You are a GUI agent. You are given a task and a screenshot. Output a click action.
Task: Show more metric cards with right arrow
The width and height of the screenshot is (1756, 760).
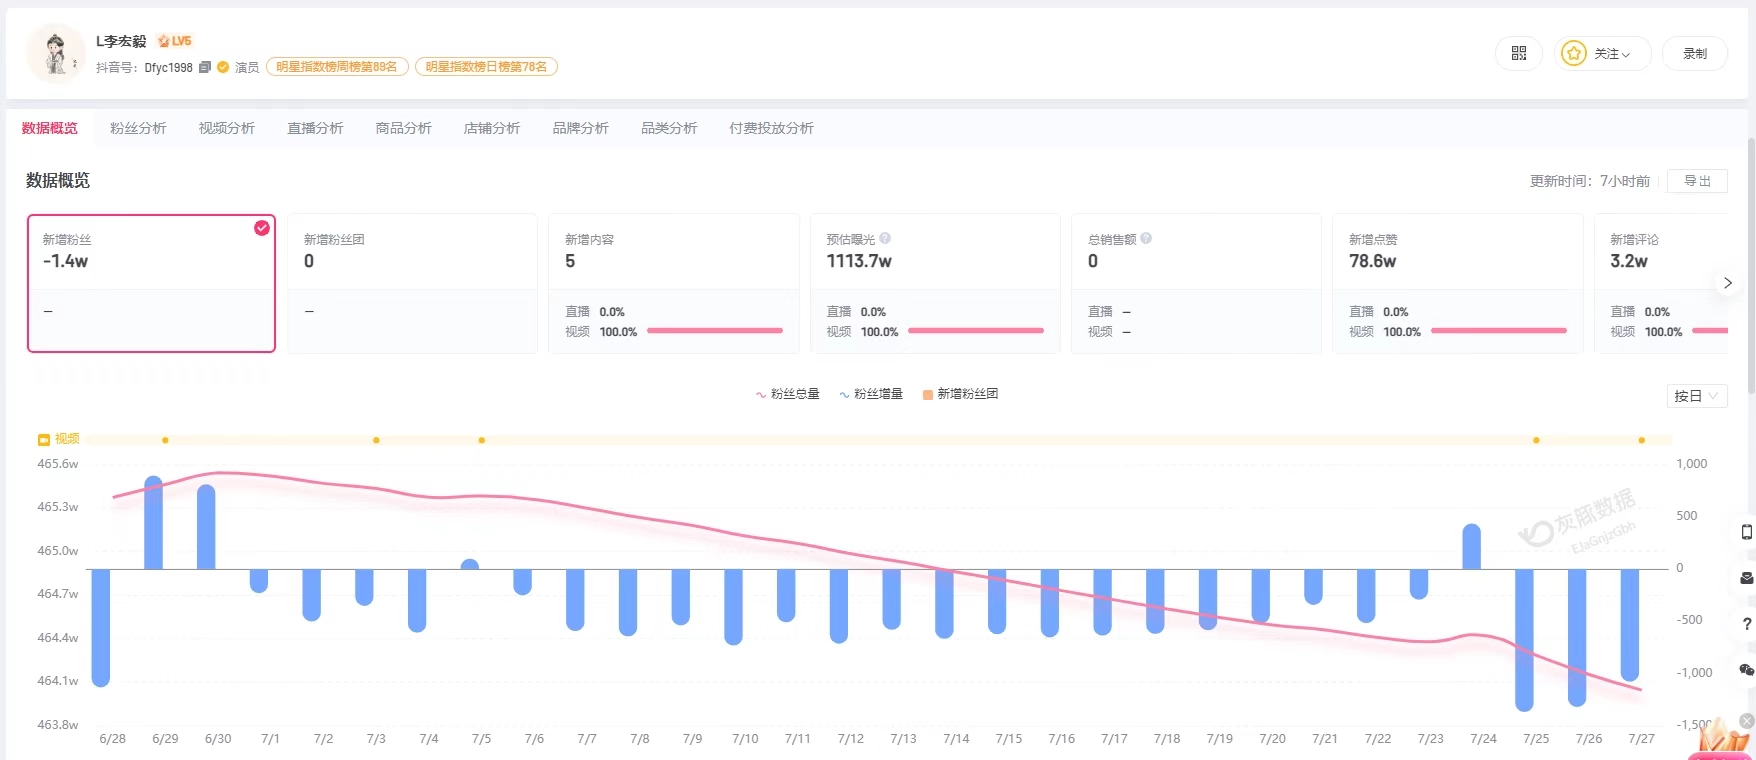coord(1727,283)
